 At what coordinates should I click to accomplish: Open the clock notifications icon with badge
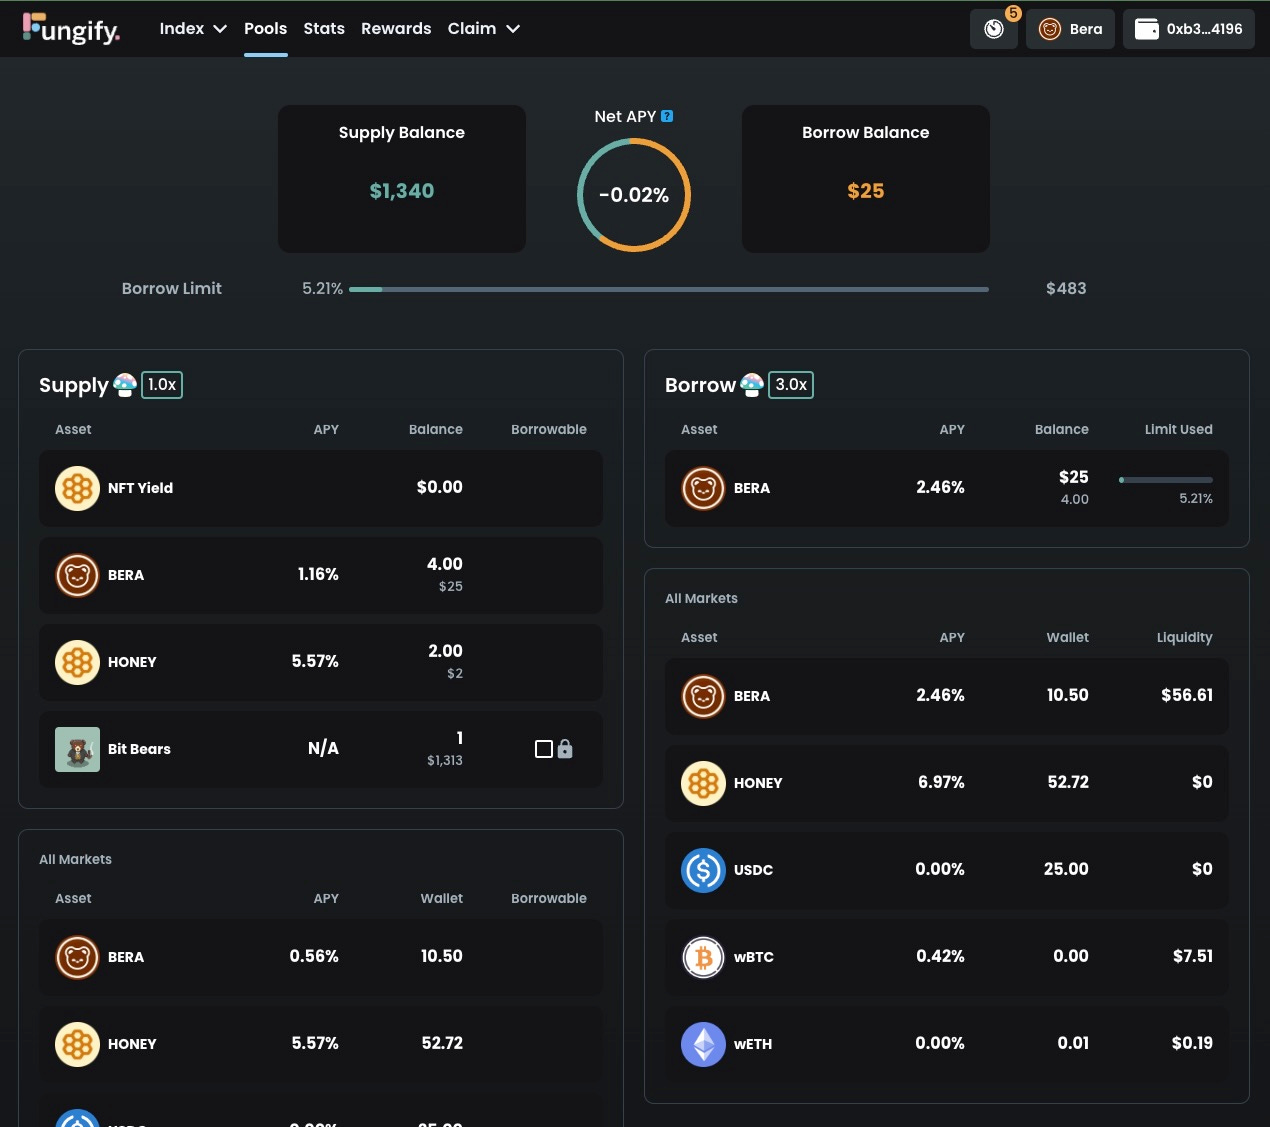click(994, 29)
